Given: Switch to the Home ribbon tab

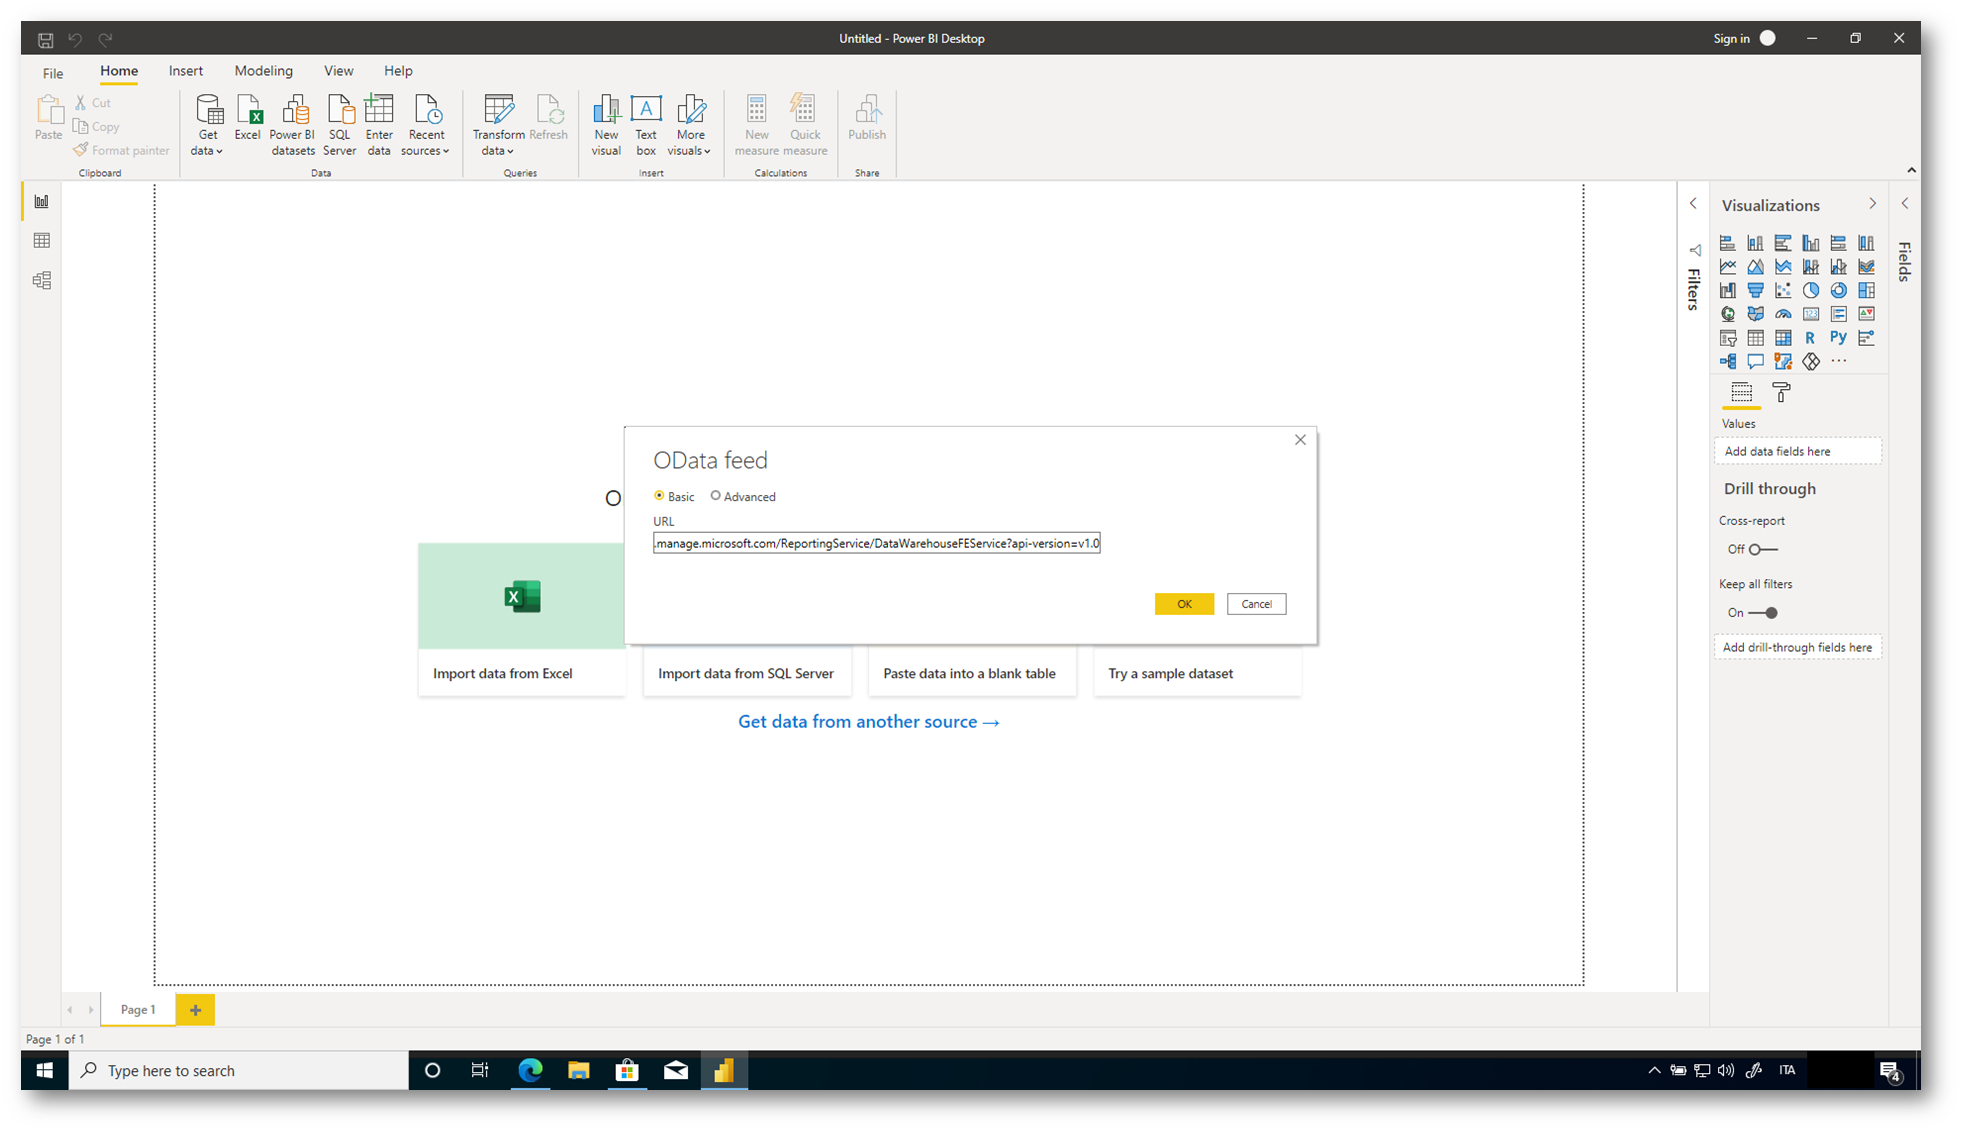Looking at the screenshot, I should coord(119,71).
